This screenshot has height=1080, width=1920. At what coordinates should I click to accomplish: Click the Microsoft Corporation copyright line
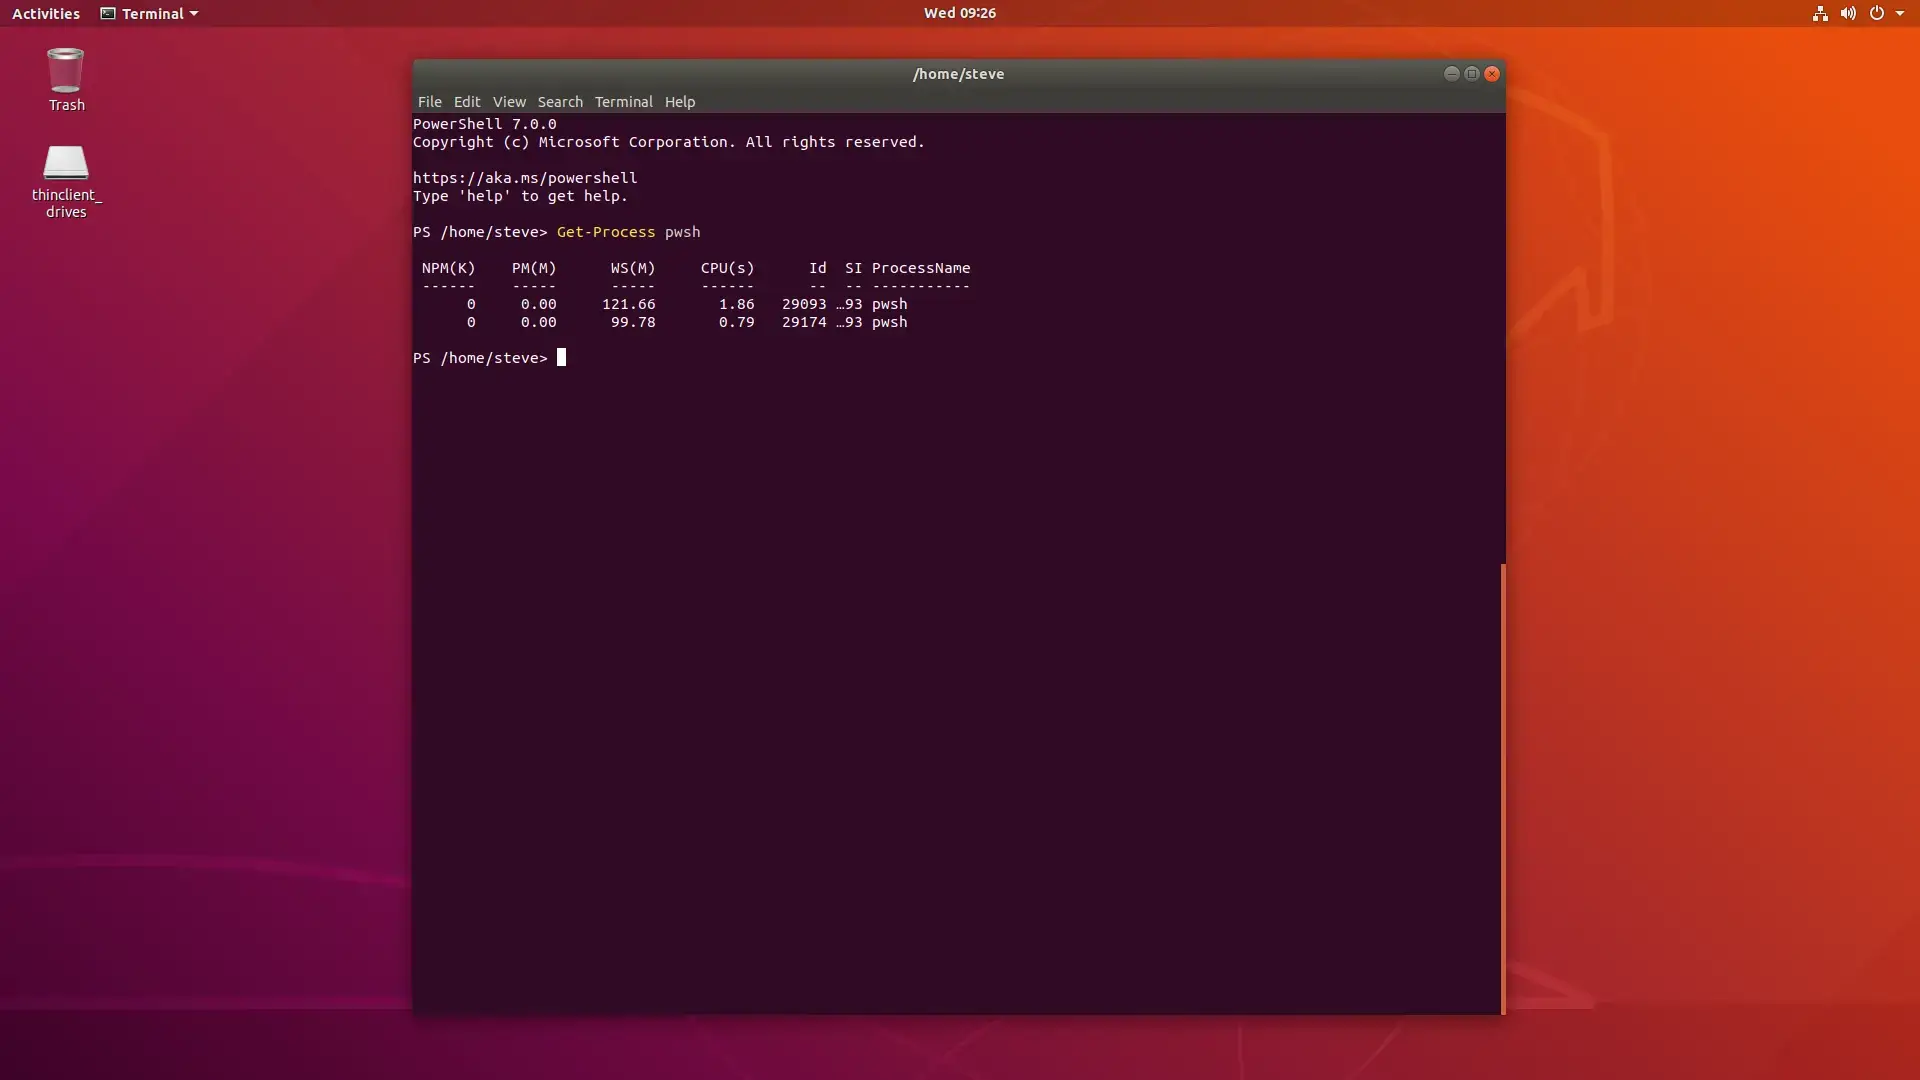669,142
